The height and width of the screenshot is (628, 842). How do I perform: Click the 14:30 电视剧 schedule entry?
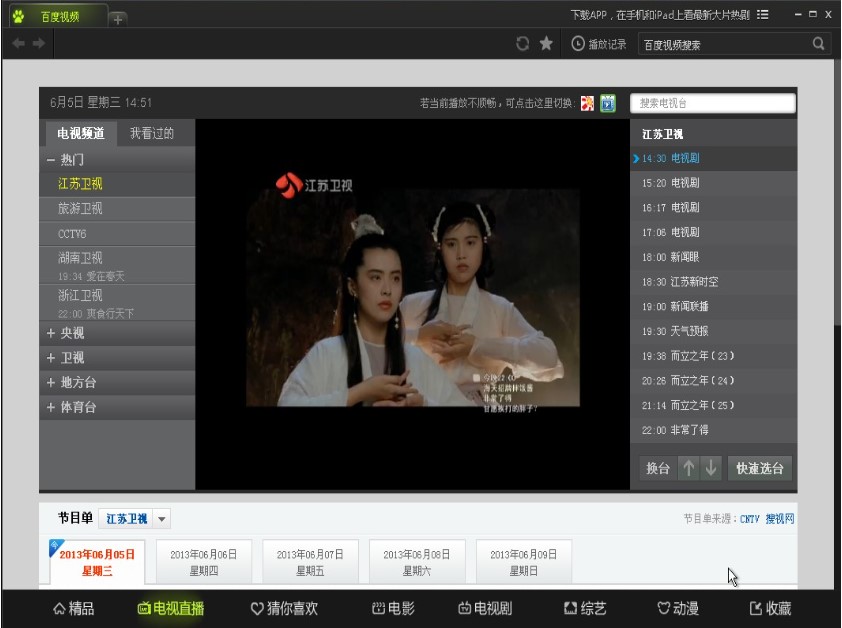pyautogui.click(x=713, y=158)
